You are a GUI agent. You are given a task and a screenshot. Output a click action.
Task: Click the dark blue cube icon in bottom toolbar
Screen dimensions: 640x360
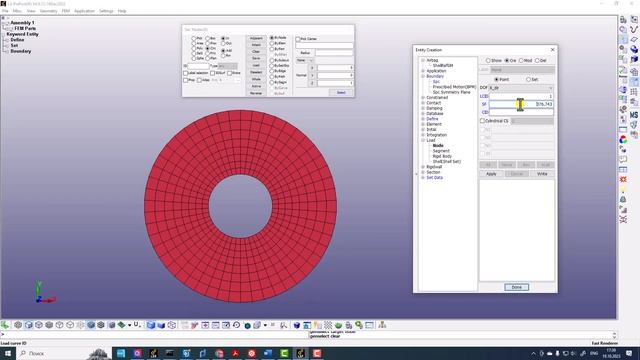point(297,325)
